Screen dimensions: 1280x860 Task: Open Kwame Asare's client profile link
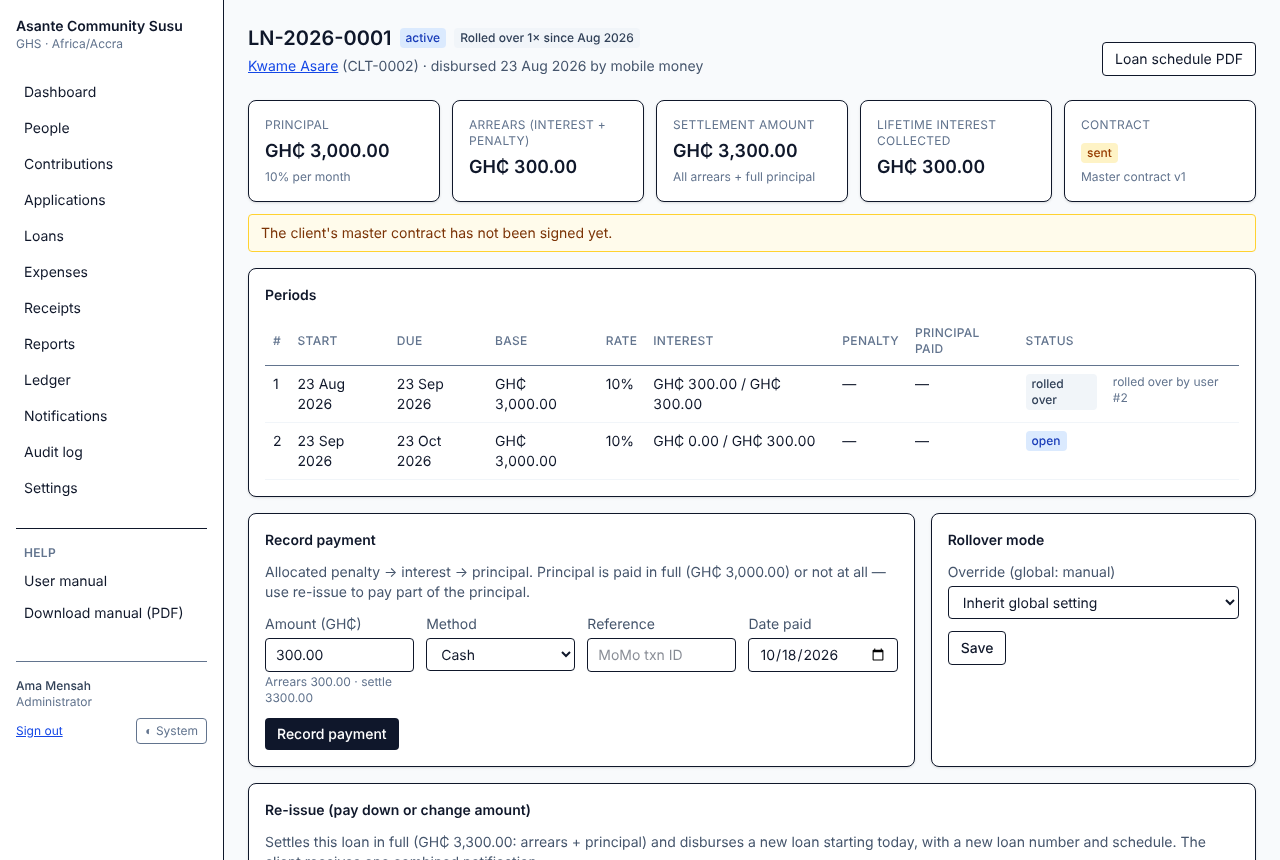(293, 66)
